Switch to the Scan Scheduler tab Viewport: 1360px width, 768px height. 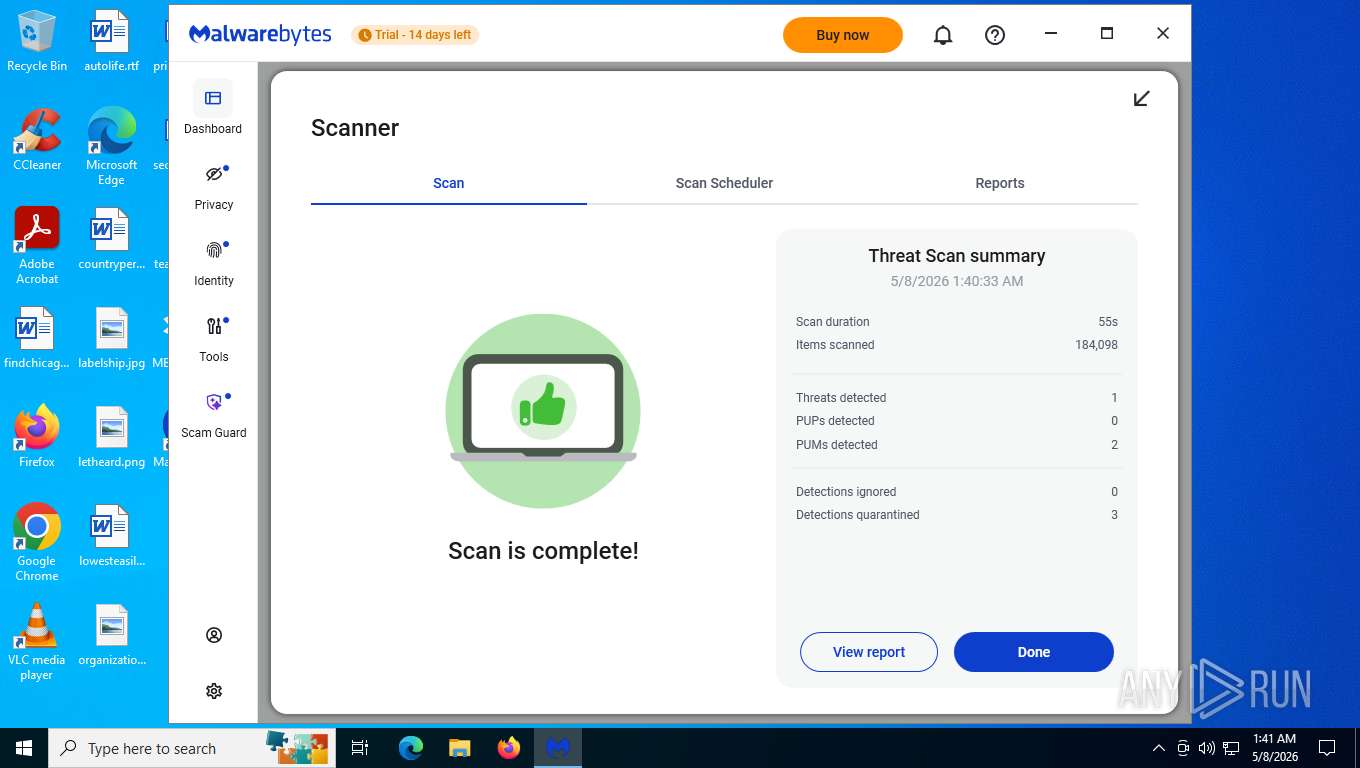click(x=724, y=183)
